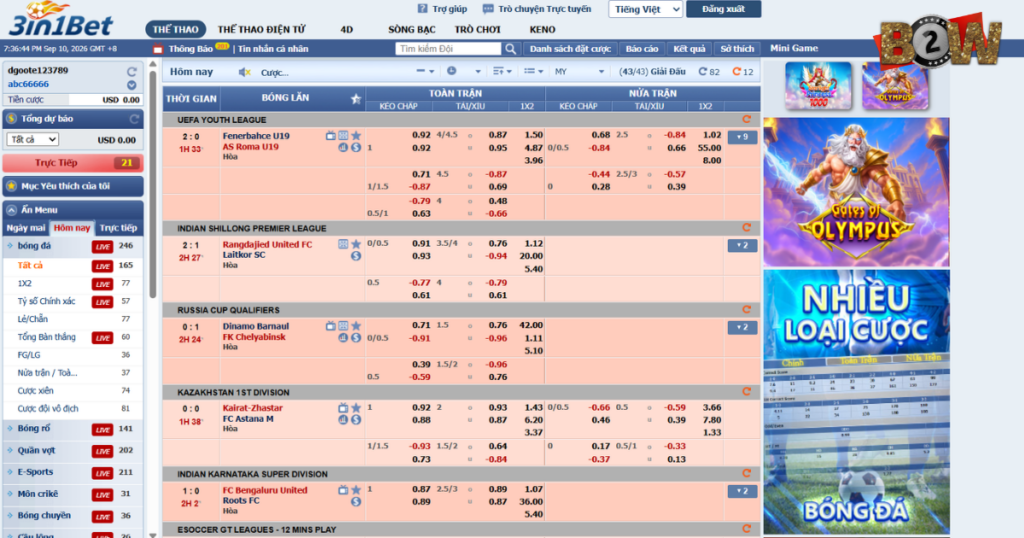
Task: Open the MY odds type dropdown
Action: coord(579,72)
